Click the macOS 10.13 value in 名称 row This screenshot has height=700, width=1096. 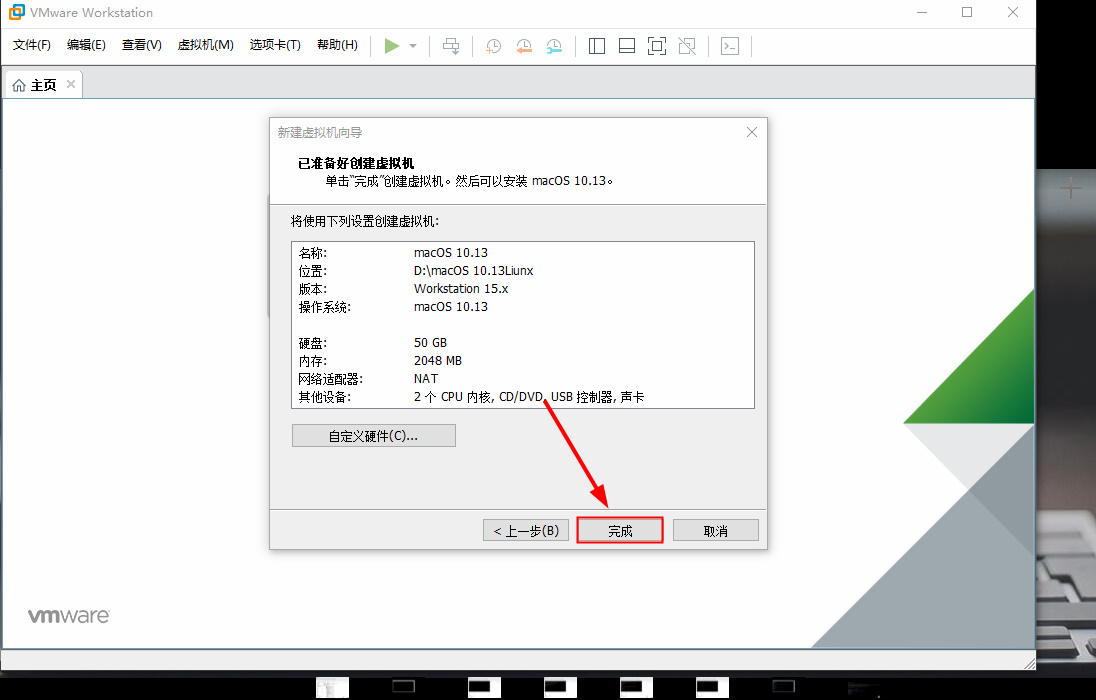tap(451, 252)
